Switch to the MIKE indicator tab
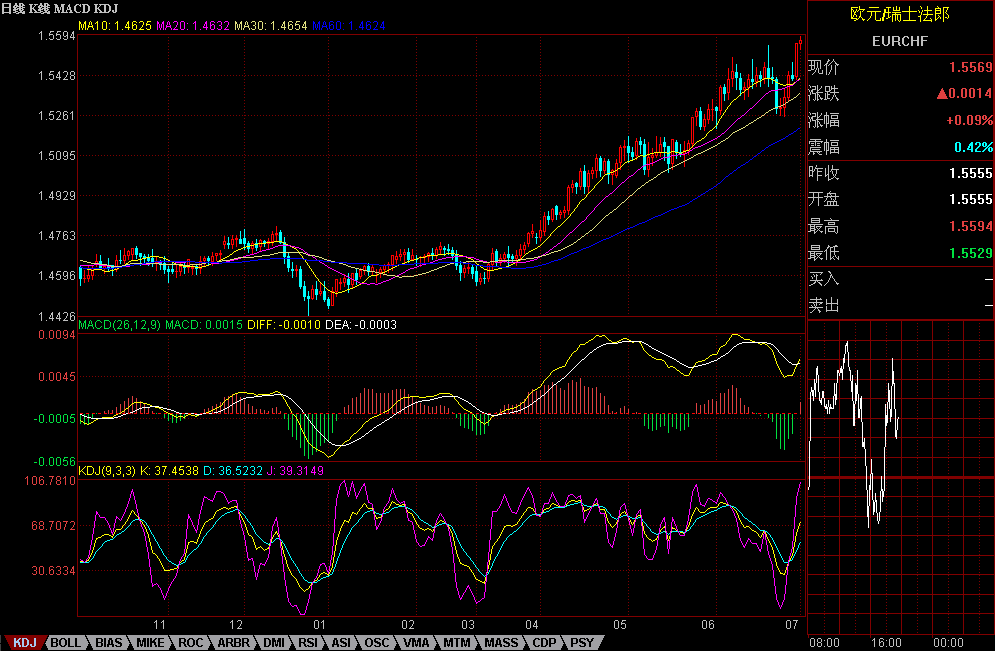This screenshot has width=995, height=651. coord(151,643)
